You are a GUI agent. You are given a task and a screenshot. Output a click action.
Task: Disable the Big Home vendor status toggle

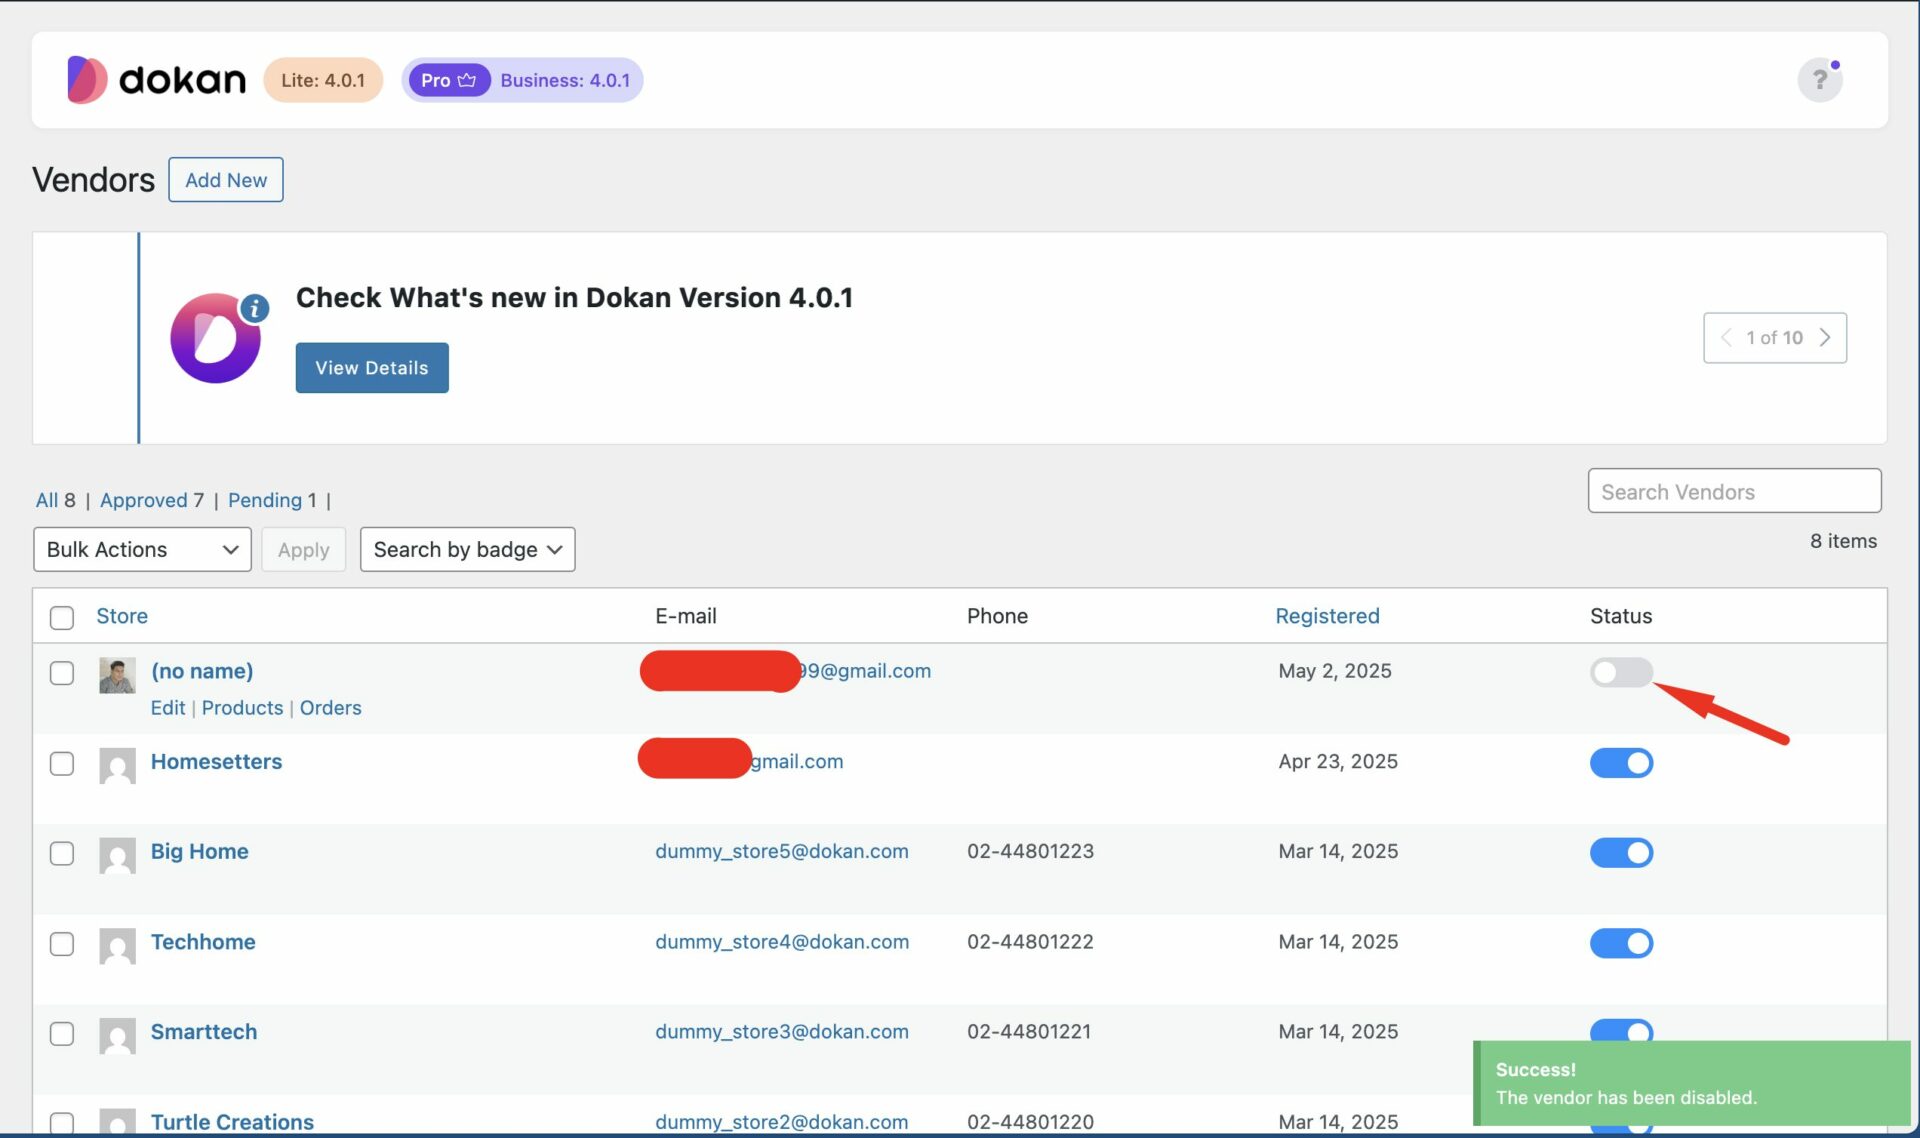[1621, 853]
